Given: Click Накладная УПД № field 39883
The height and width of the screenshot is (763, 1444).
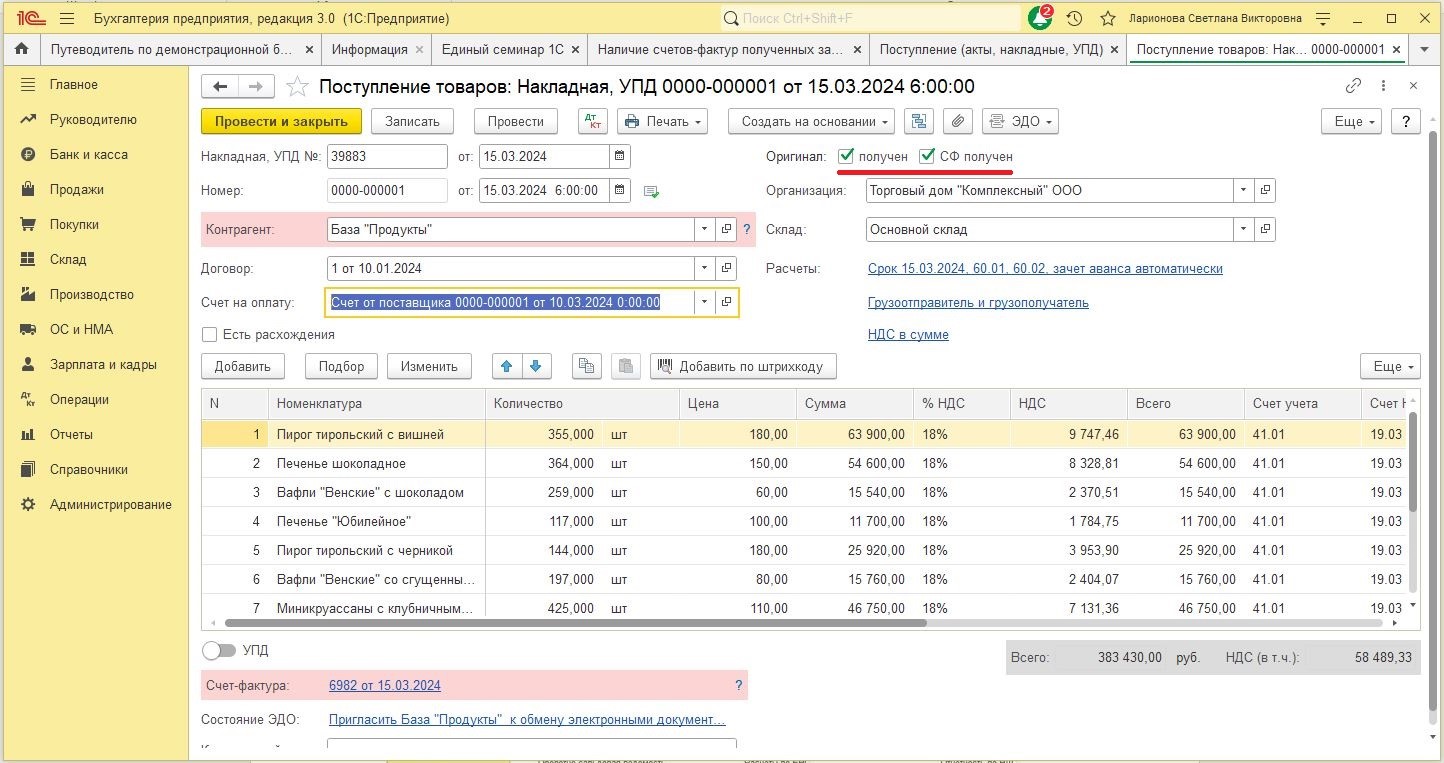Looking at the screenshot, I should point(387,156).
